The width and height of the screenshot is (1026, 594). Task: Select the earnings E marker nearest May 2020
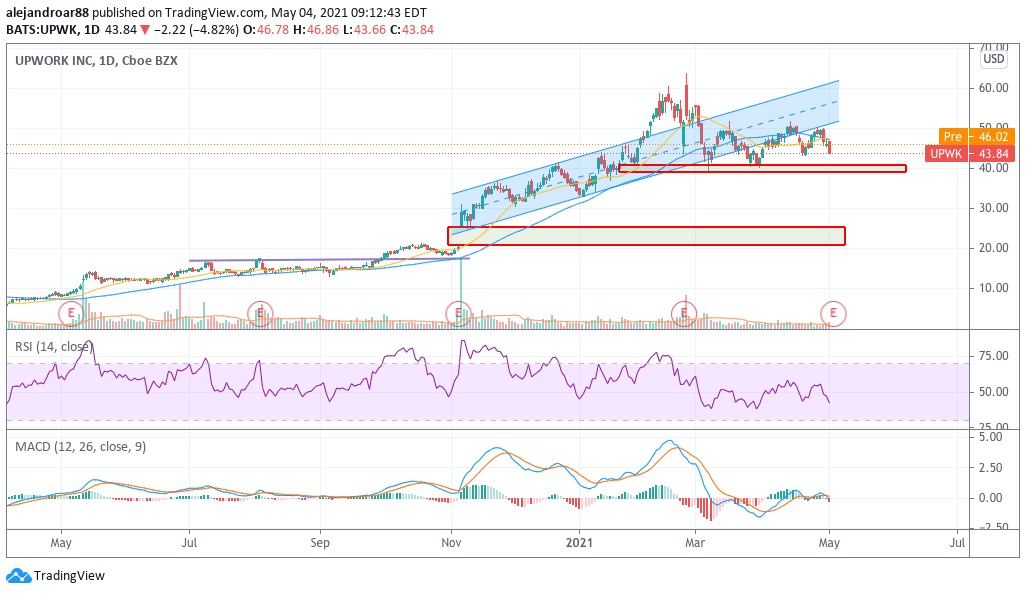coord(71,313)
